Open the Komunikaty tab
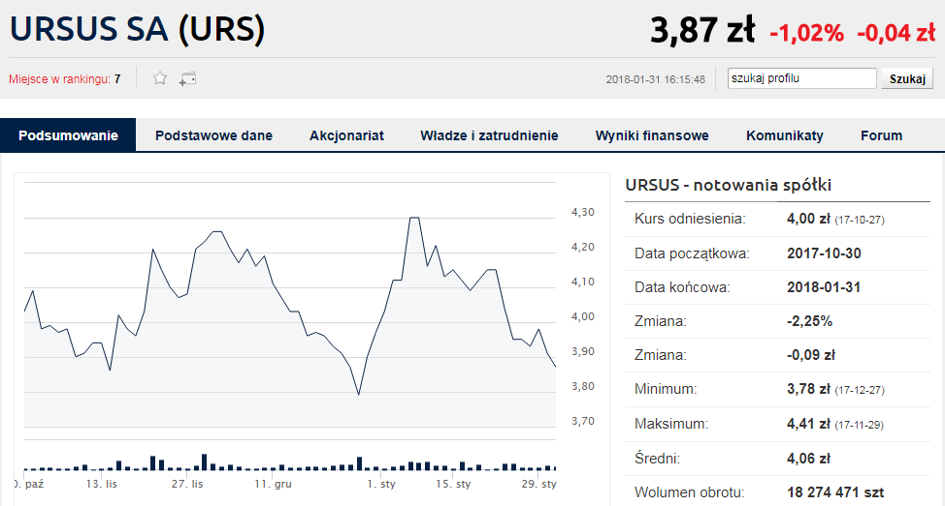Viewport: 945px width, 506px height. point(785,136)
